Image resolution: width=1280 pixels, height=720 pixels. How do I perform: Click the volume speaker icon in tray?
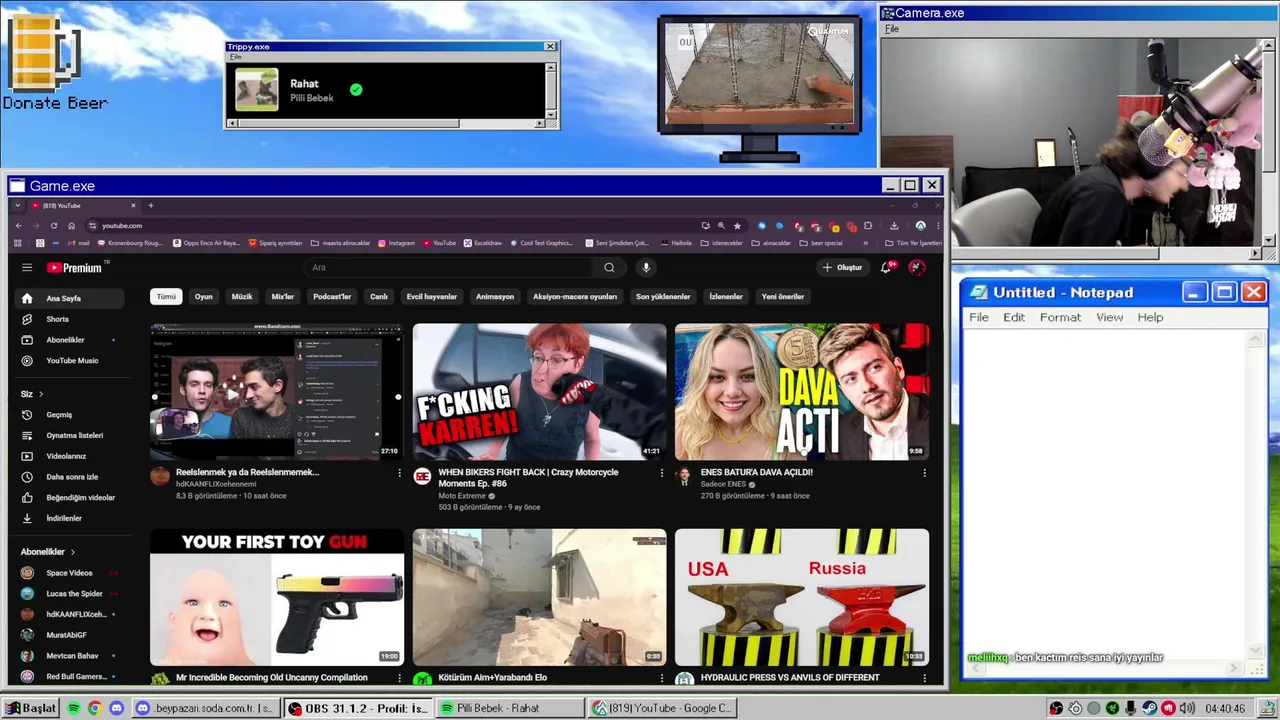pyautogui.click(x=1187, y=708)
